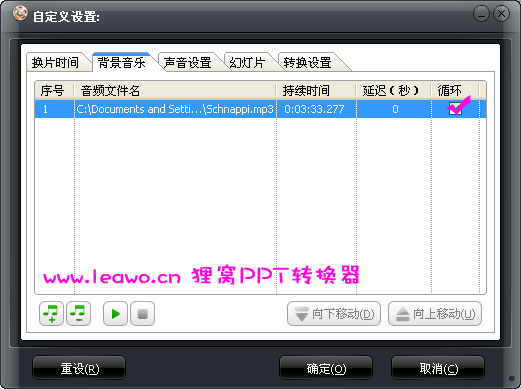521x389 pixels.
Task: Click the 向上移动(U) button
Action: click(x=435, y=314)
